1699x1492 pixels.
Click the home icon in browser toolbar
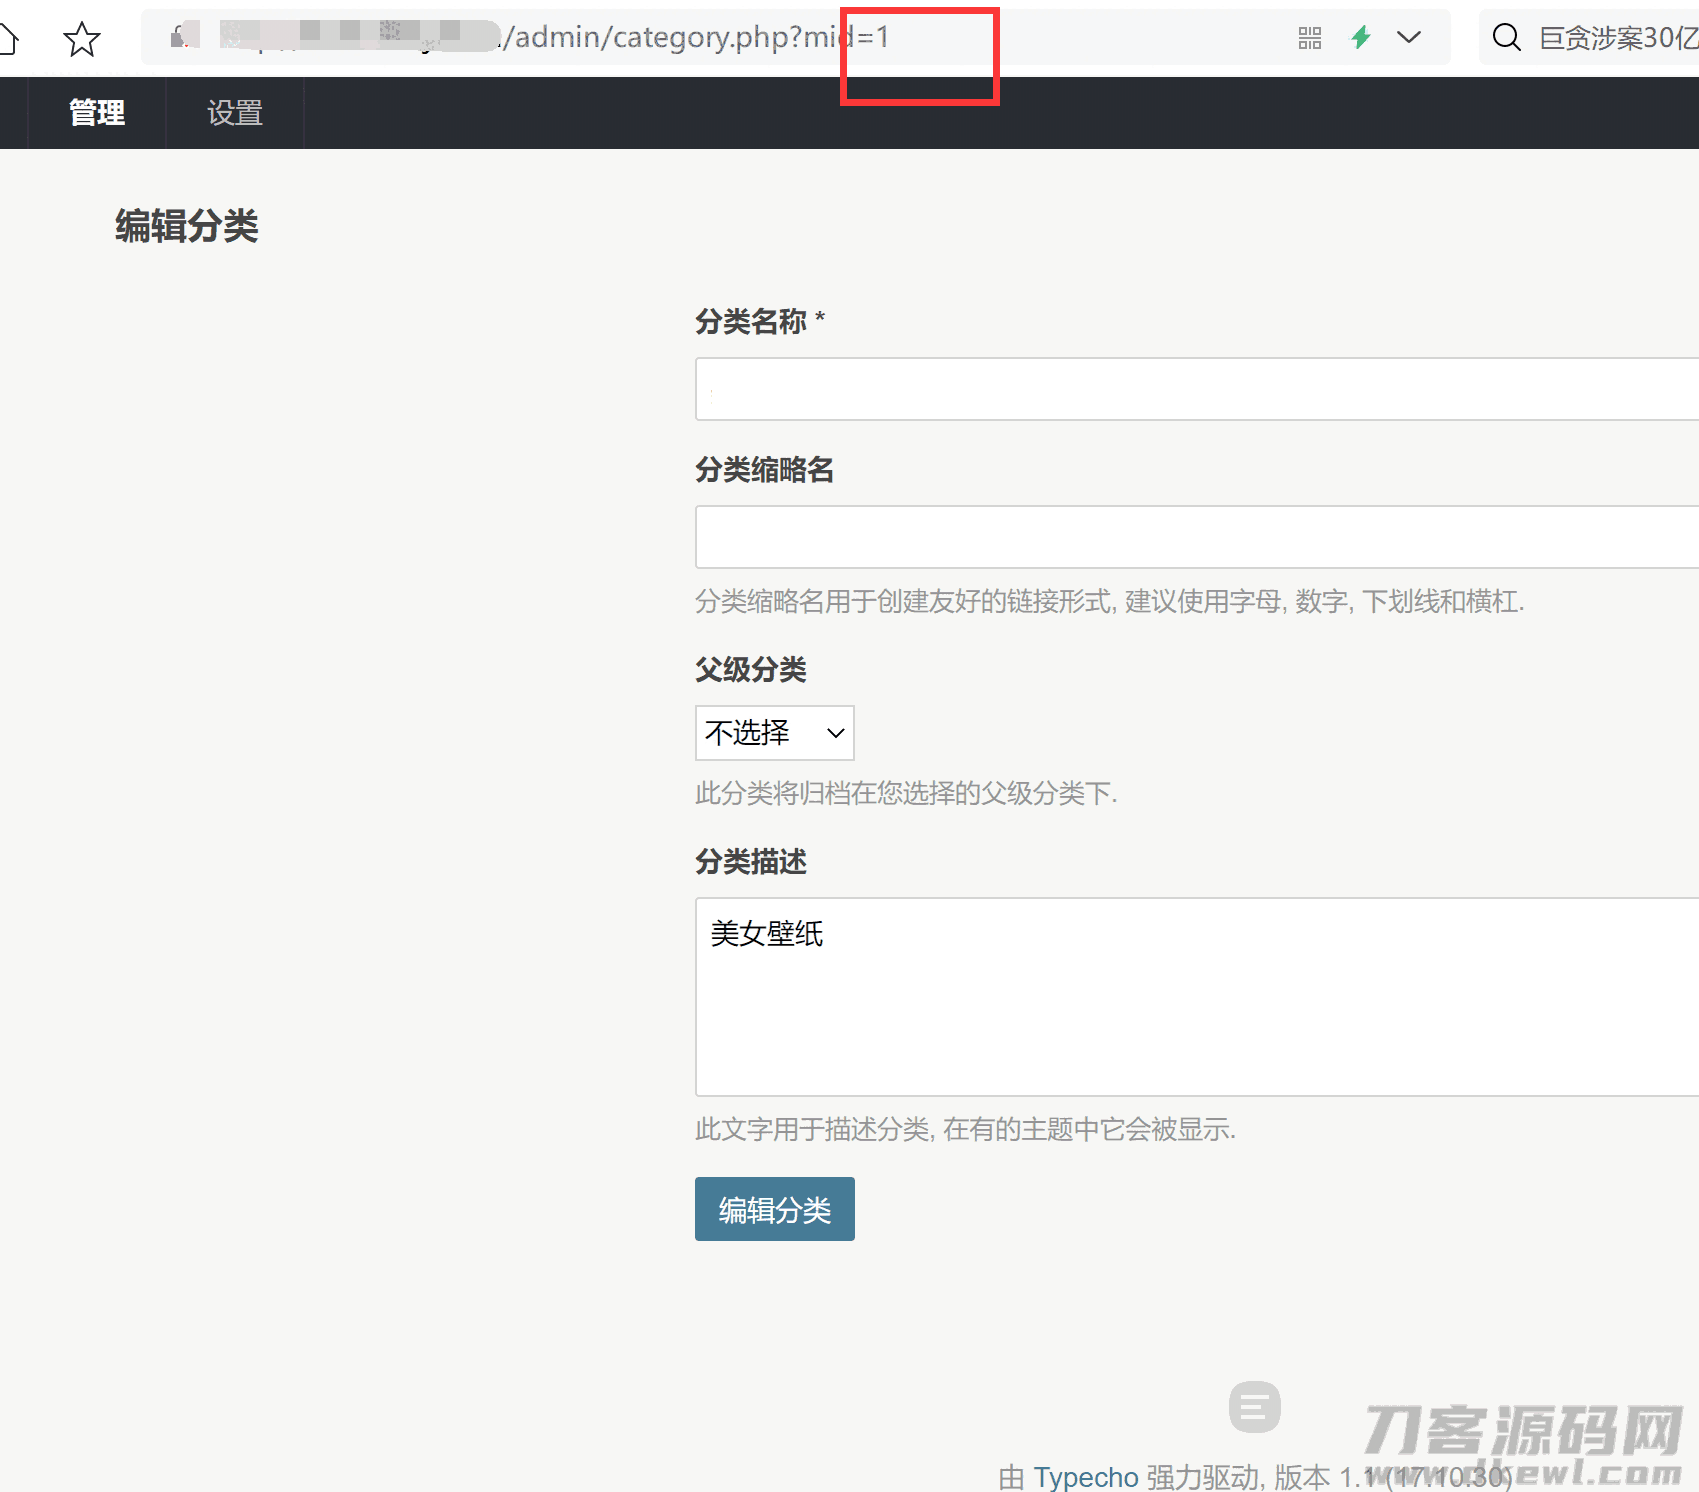(x=8, y=40)
